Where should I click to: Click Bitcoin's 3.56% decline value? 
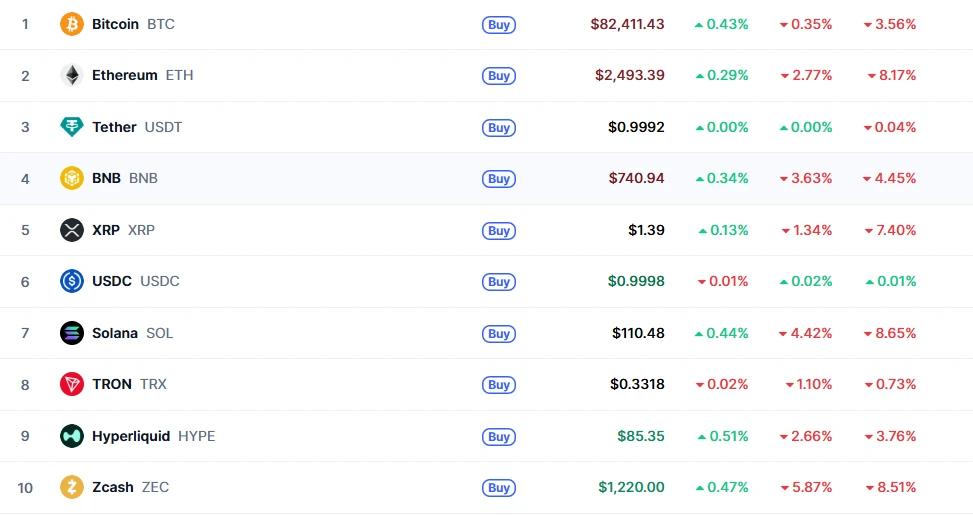coord(890,24)
